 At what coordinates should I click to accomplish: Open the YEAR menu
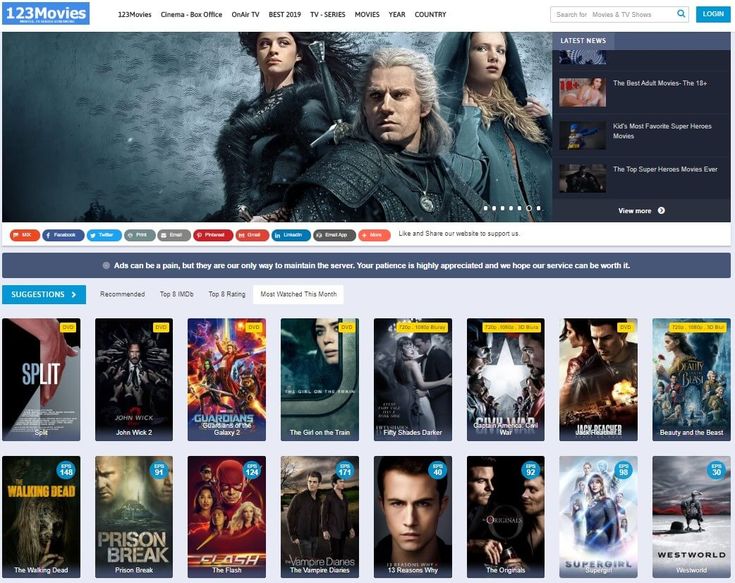coord(397,15)
